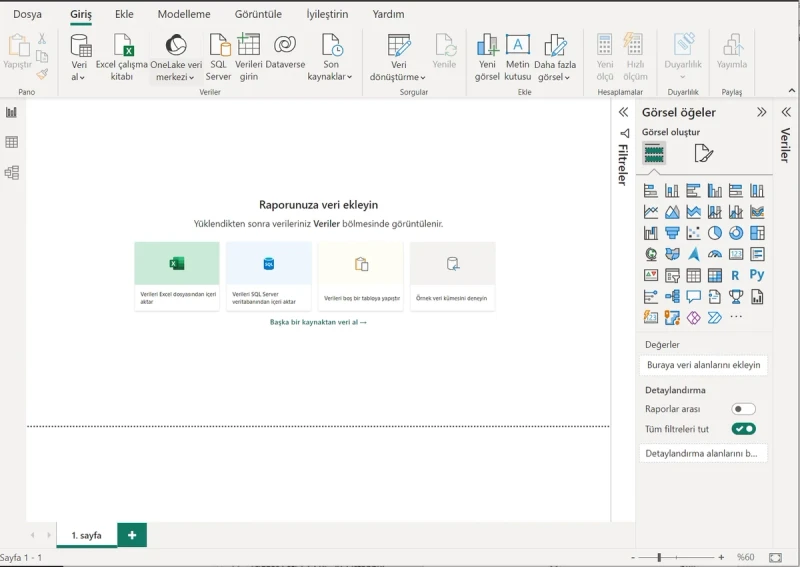This screenshot has height=567, width=800.
Task: Select the Build visual (Görsel oluştur) tab icon
Action: (x=654, y=153)
